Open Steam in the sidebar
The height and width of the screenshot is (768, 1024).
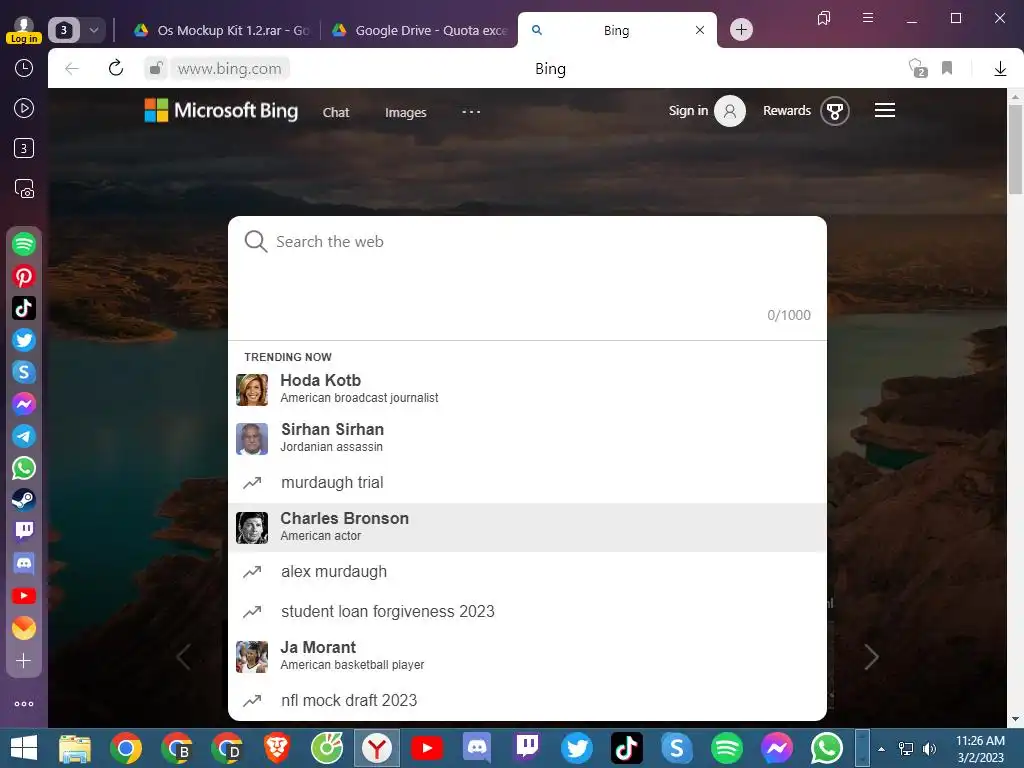(x=24, y=500)
